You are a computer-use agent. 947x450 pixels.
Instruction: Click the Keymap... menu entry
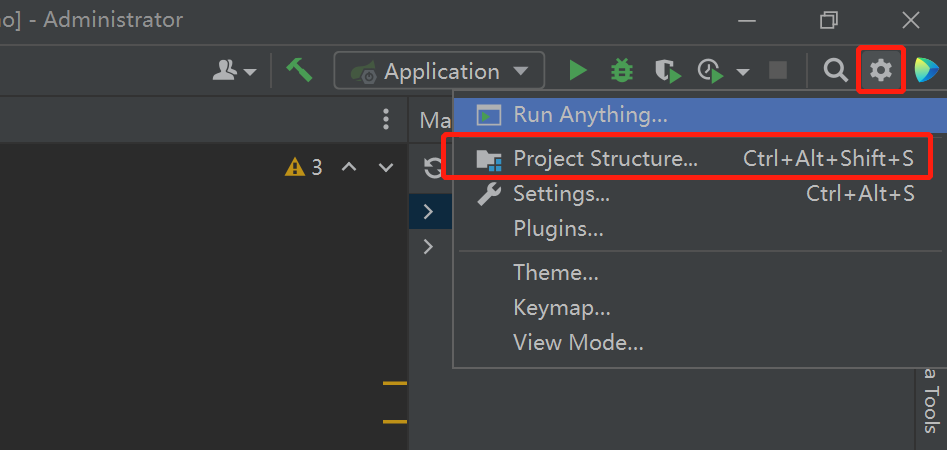[x=561, y=308]
